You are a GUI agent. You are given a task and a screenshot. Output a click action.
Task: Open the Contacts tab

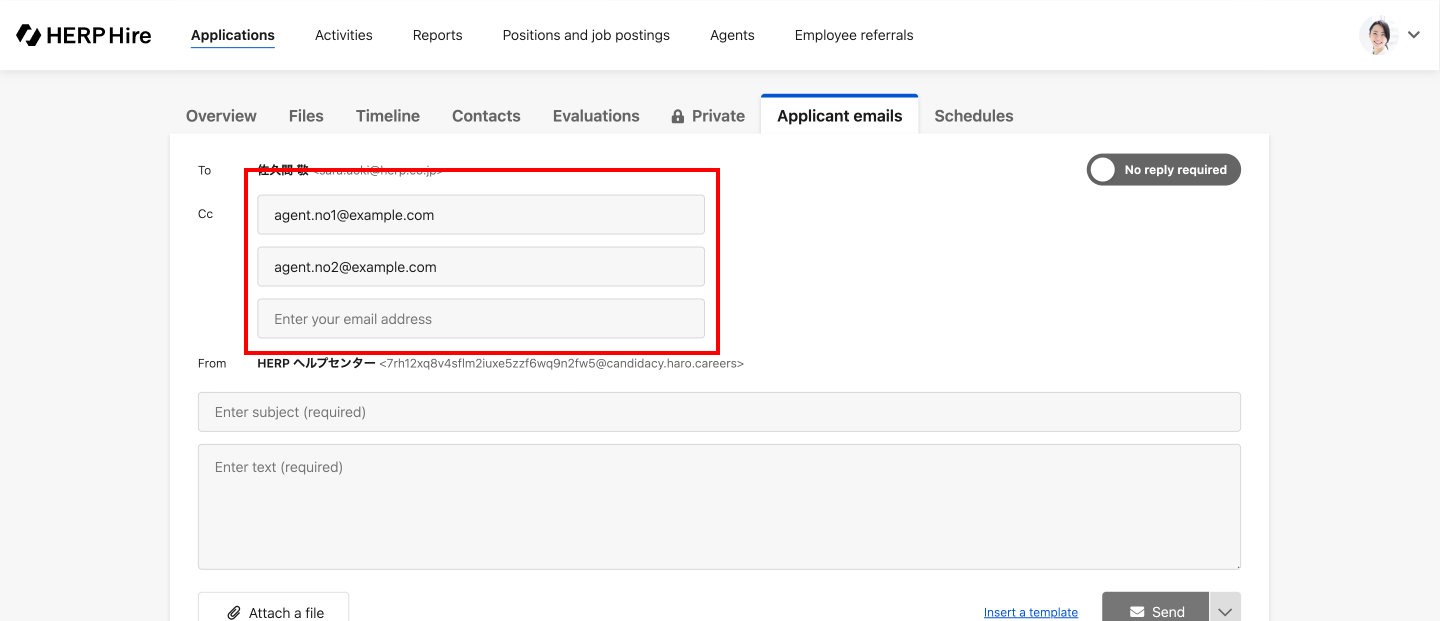point(486,116)
